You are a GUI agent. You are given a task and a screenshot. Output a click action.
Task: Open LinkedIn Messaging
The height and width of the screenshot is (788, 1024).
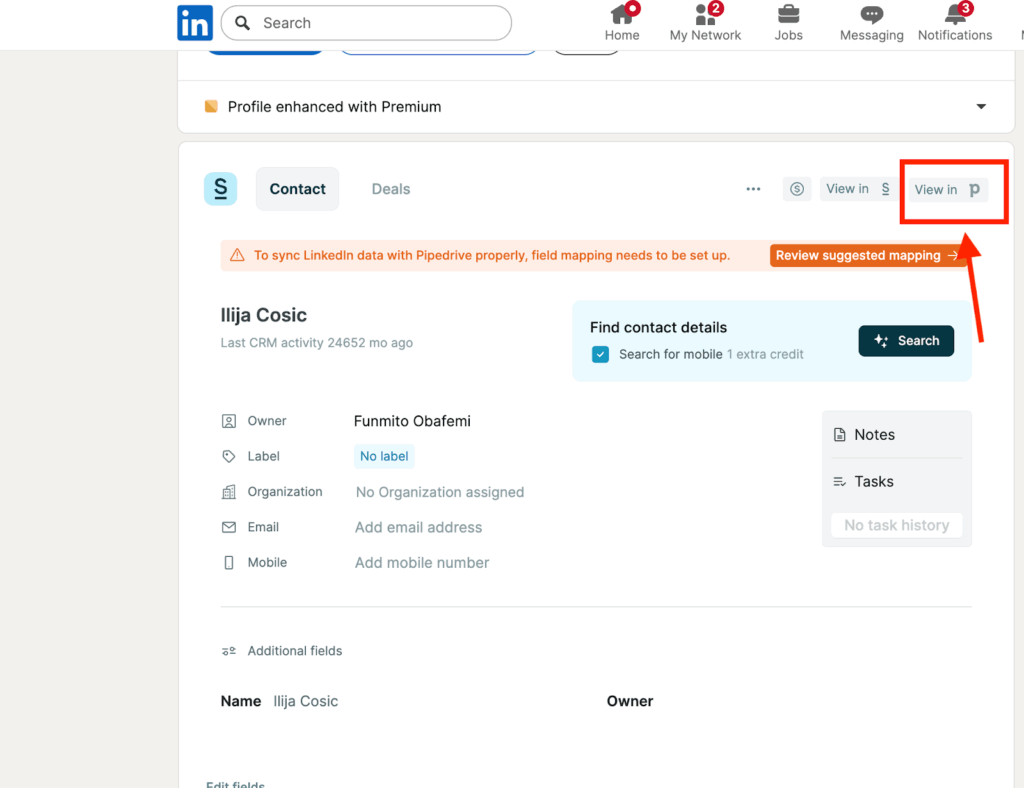[870, 22]
